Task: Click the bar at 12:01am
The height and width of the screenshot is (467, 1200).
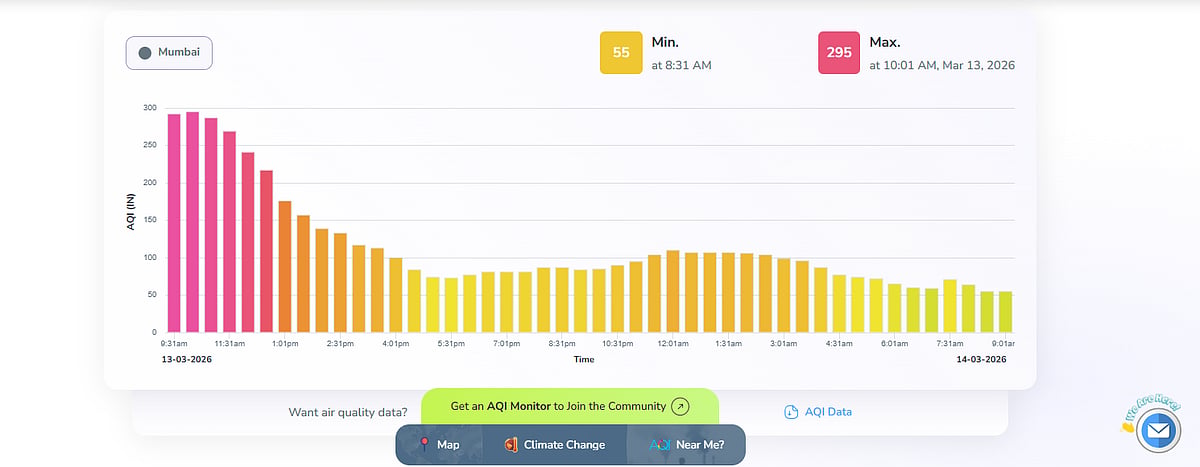Action: pyautogui.click(x=673, y=291)
